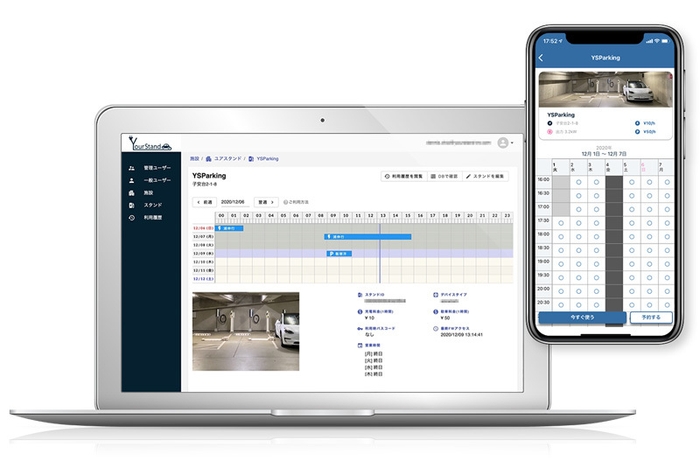Tap the 今すぐ使う button on phone
700x468 pixels.
click(x=581, y=317)
